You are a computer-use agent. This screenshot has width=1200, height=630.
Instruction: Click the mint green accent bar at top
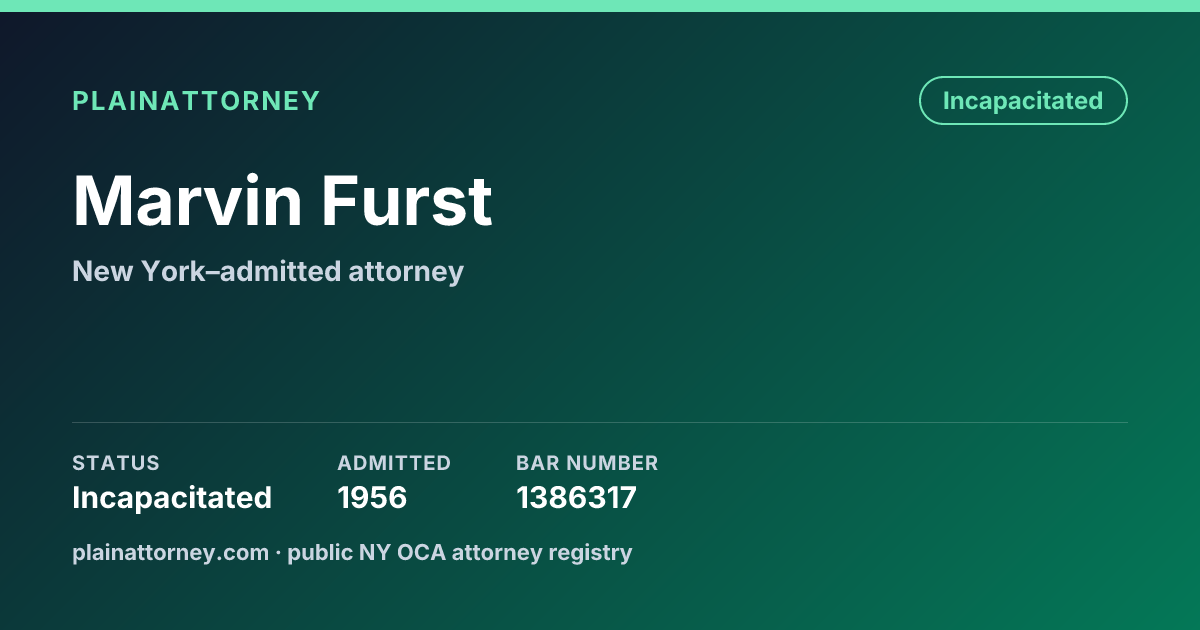click(x=600, y=6)
